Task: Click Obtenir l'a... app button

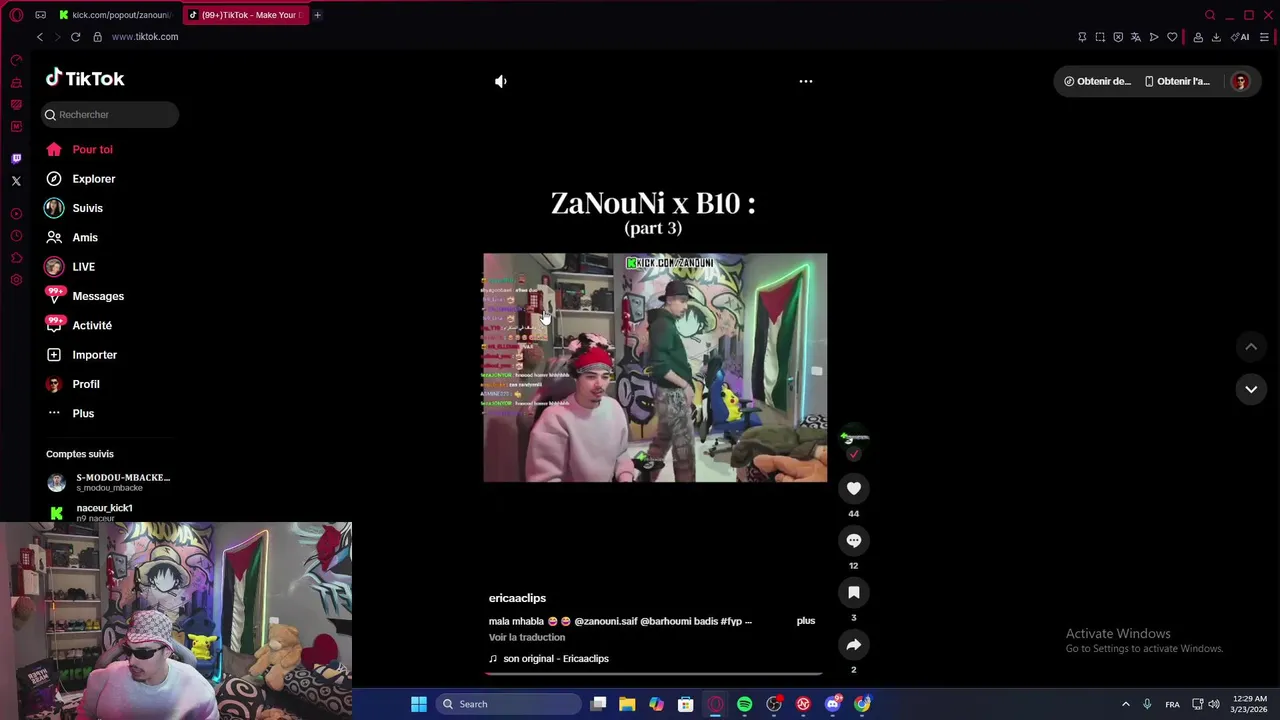Action: pos(1178,81)
